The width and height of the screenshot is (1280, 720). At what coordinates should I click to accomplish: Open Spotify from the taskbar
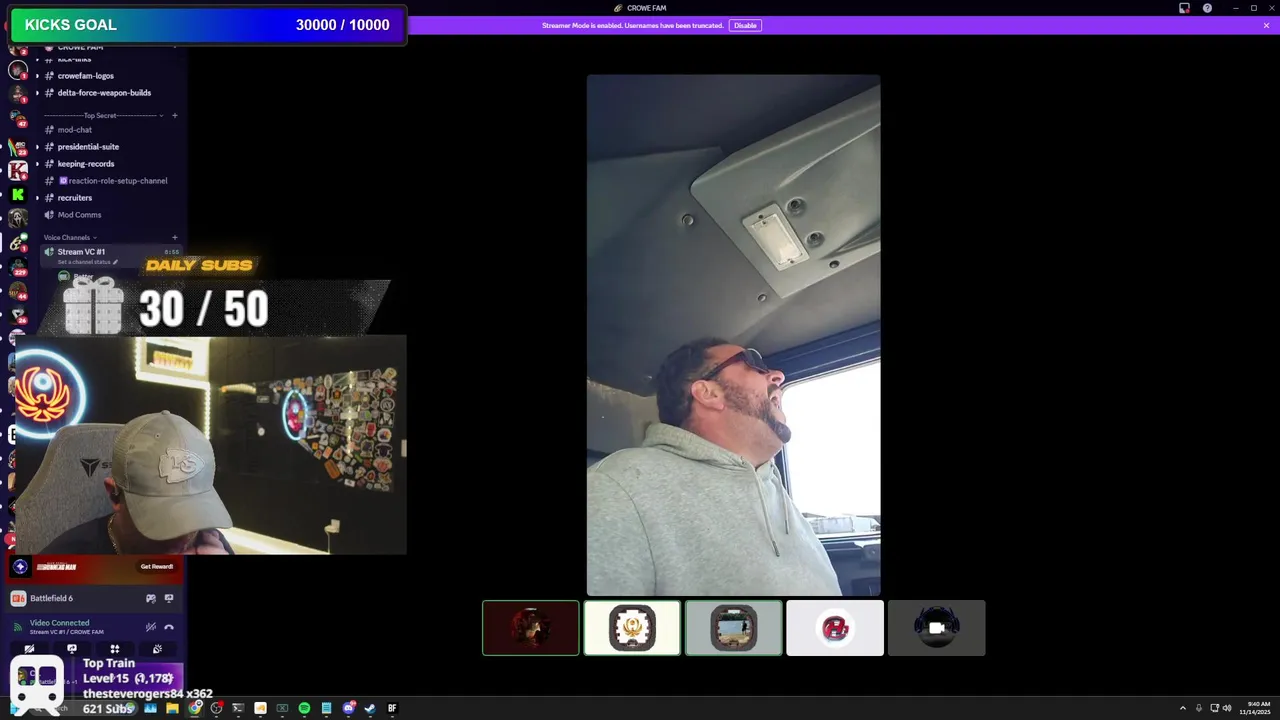[304, 708]
